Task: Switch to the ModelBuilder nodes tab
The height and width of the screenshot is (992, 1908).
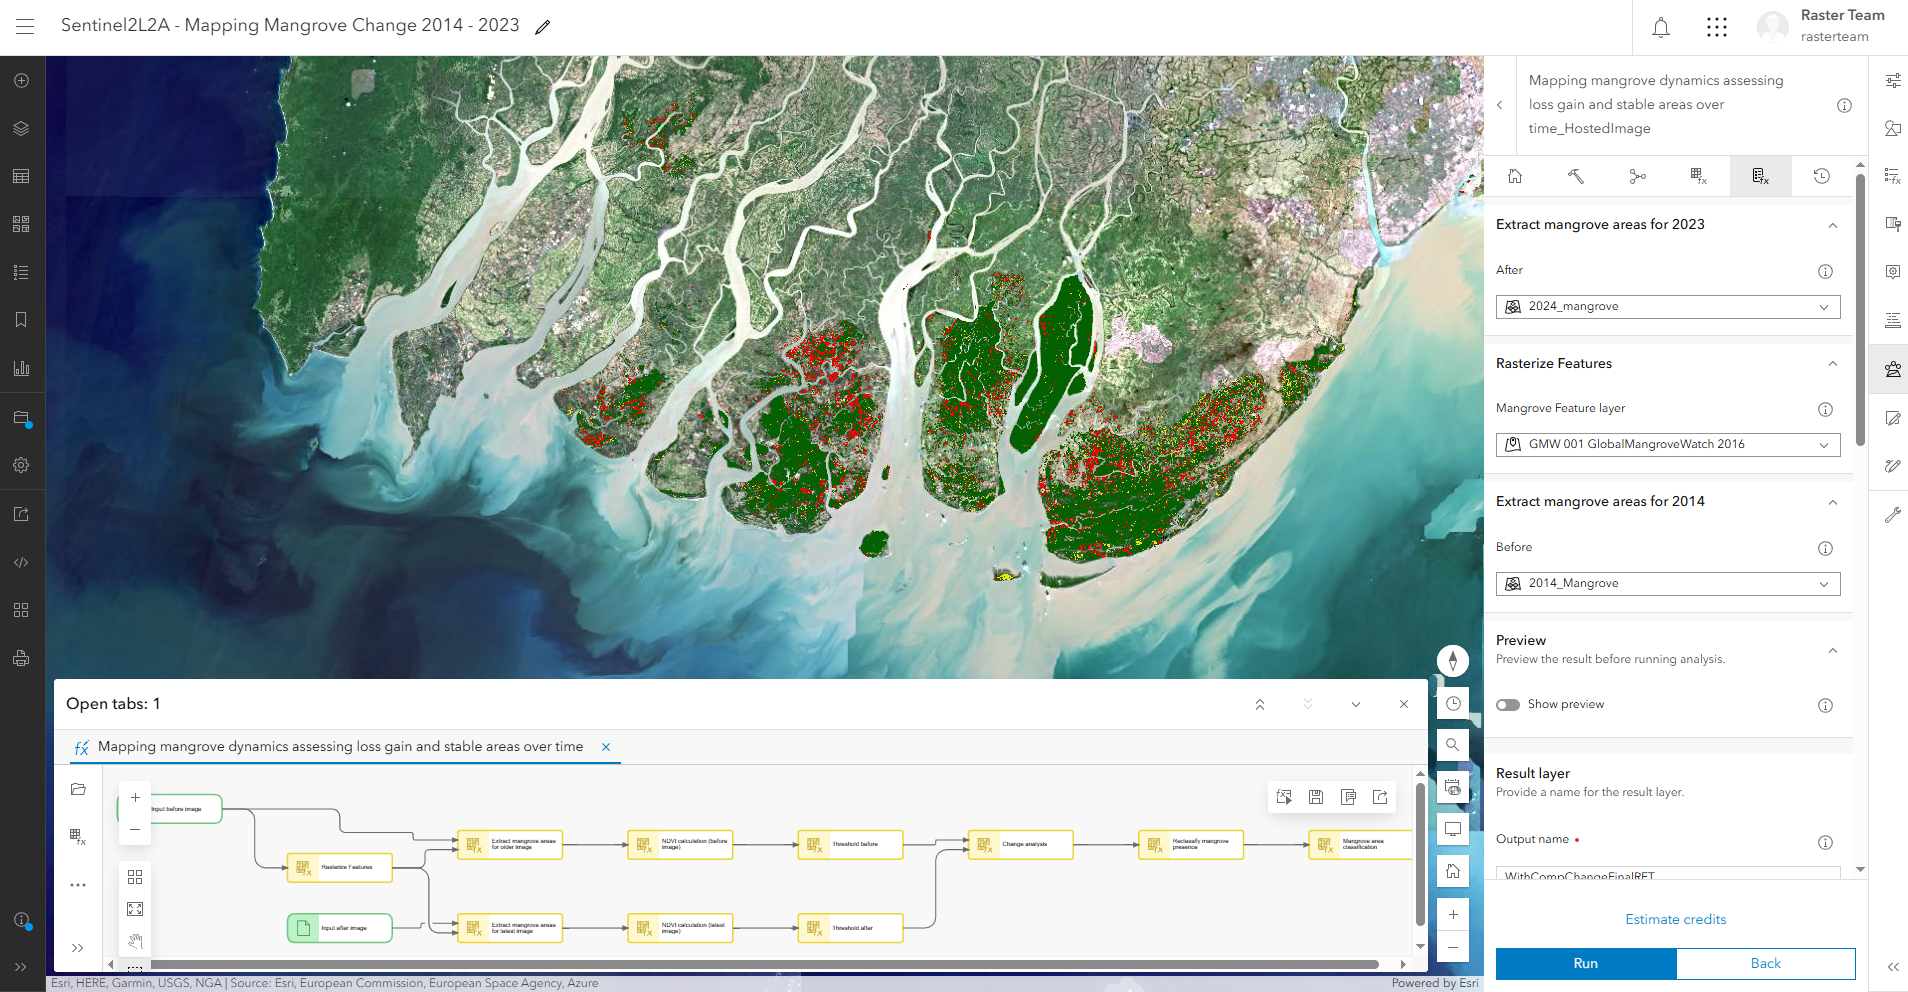Action: pyautogui.click(x=1637, y=176)
